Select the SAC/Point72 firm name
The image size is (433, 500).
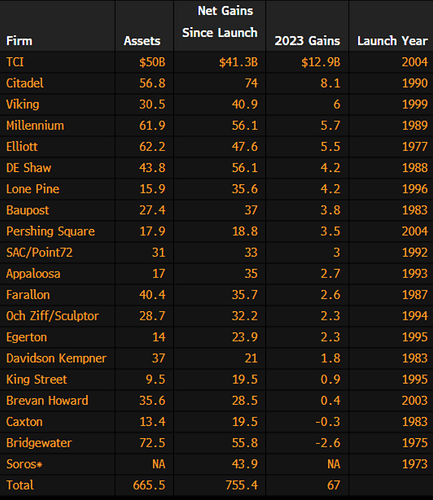pyautogui.click(x=39, y=252)
